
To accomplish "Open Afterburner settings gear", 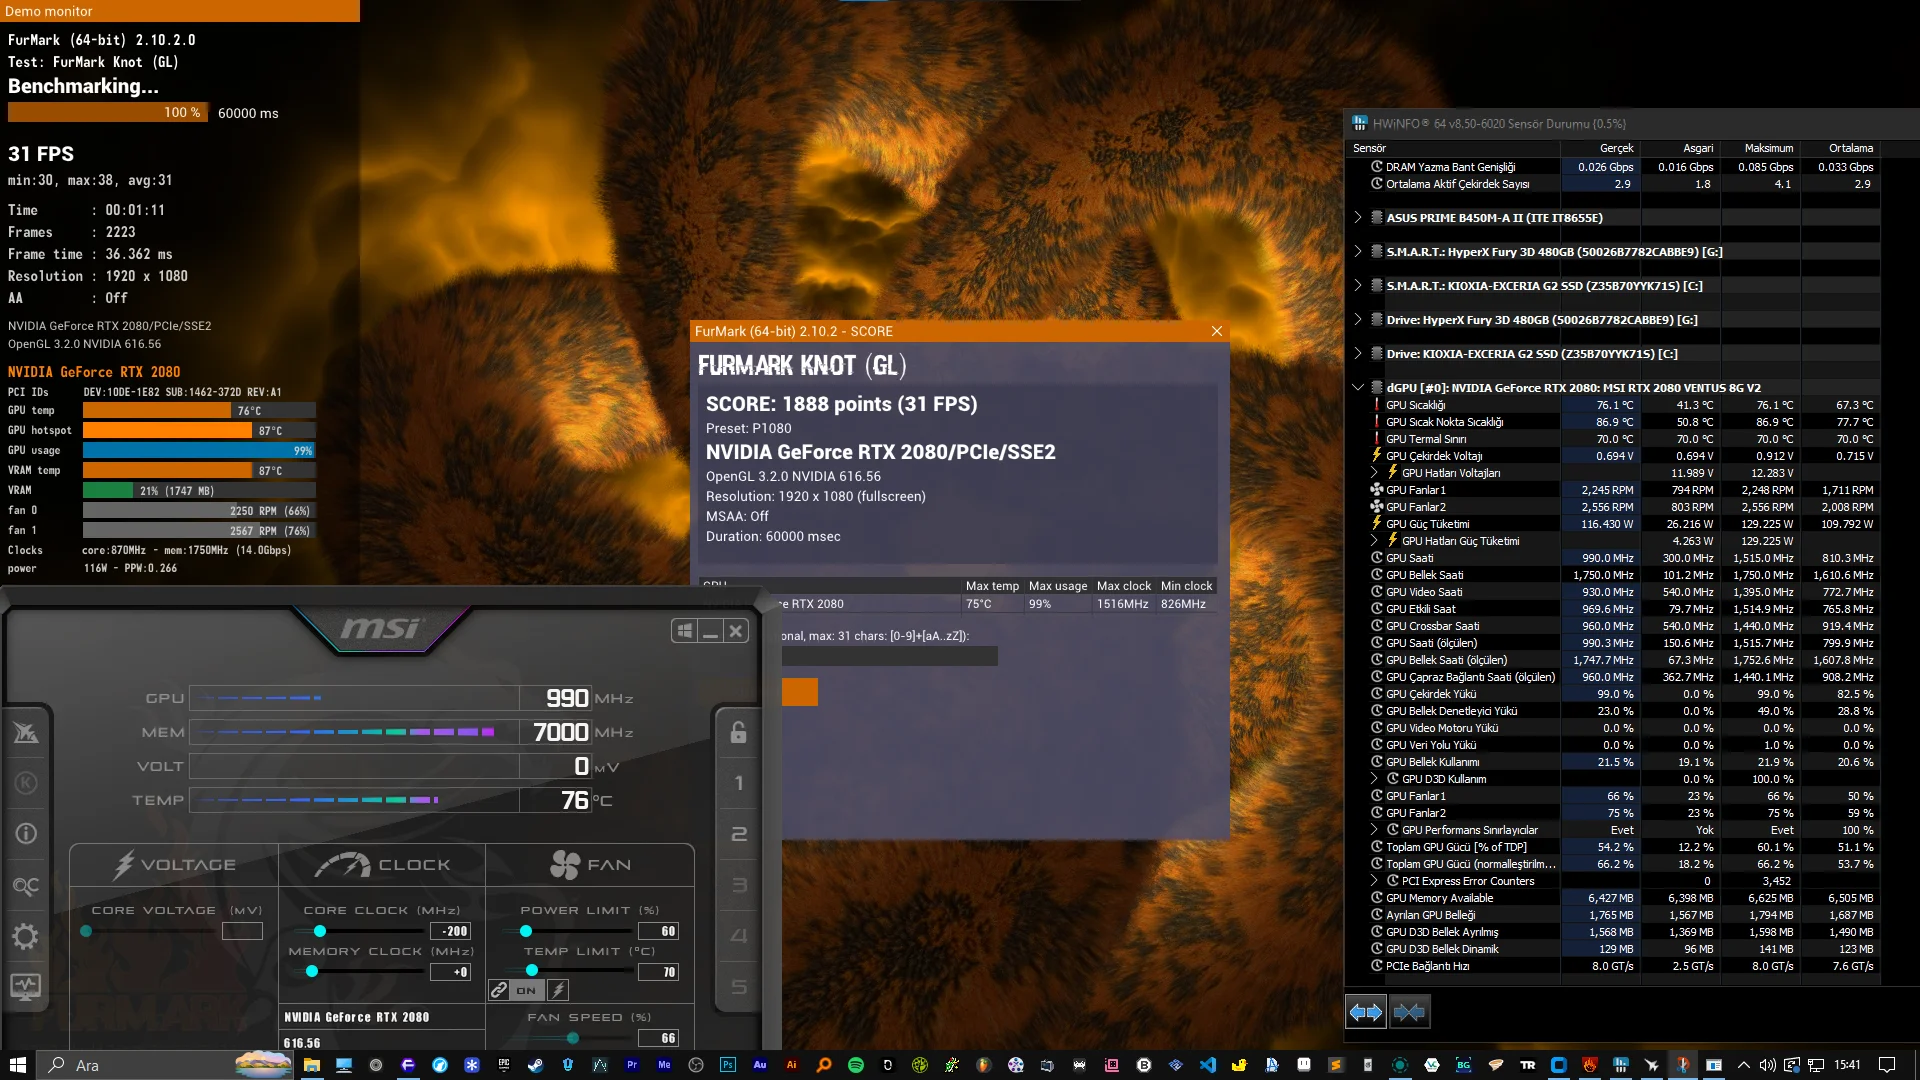I will coord(26,936).
